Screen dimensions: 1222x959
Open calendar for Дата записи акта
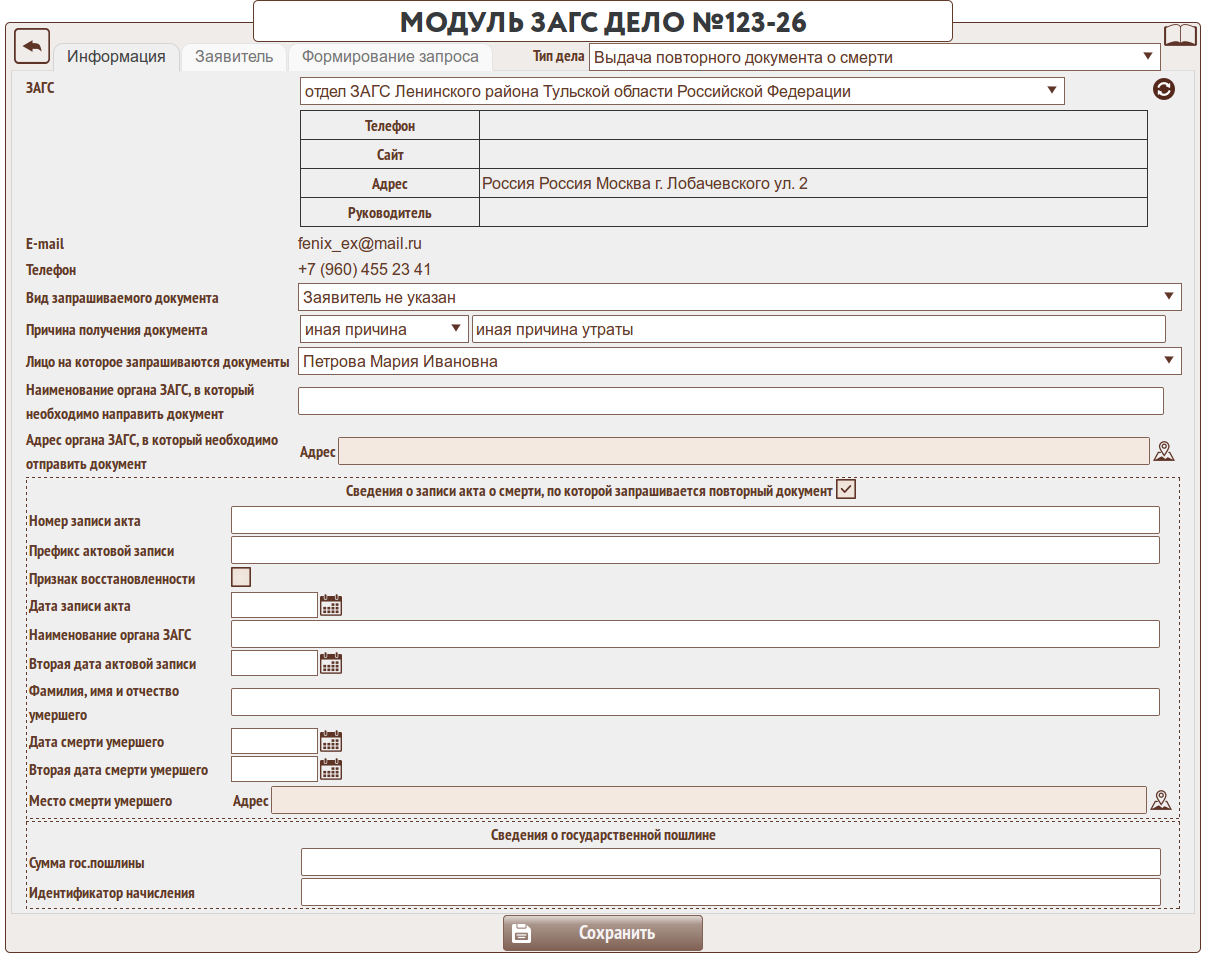pos(331,605)
